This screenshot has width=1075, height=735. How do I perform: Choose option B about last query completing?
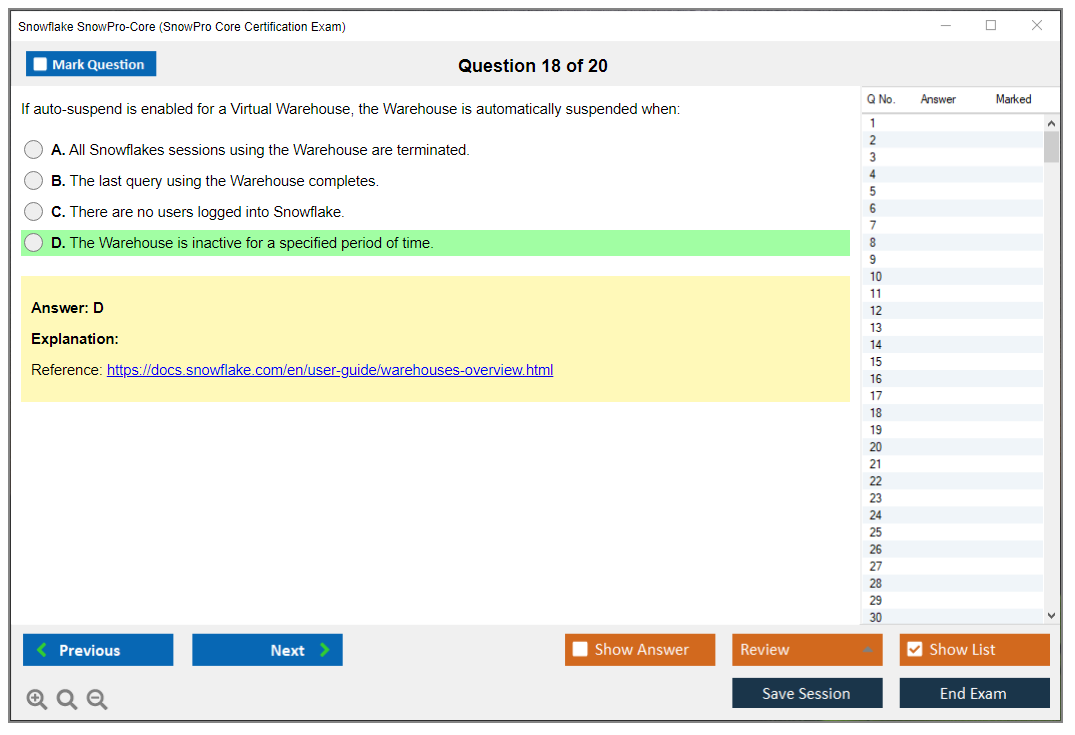click(34, 181)
